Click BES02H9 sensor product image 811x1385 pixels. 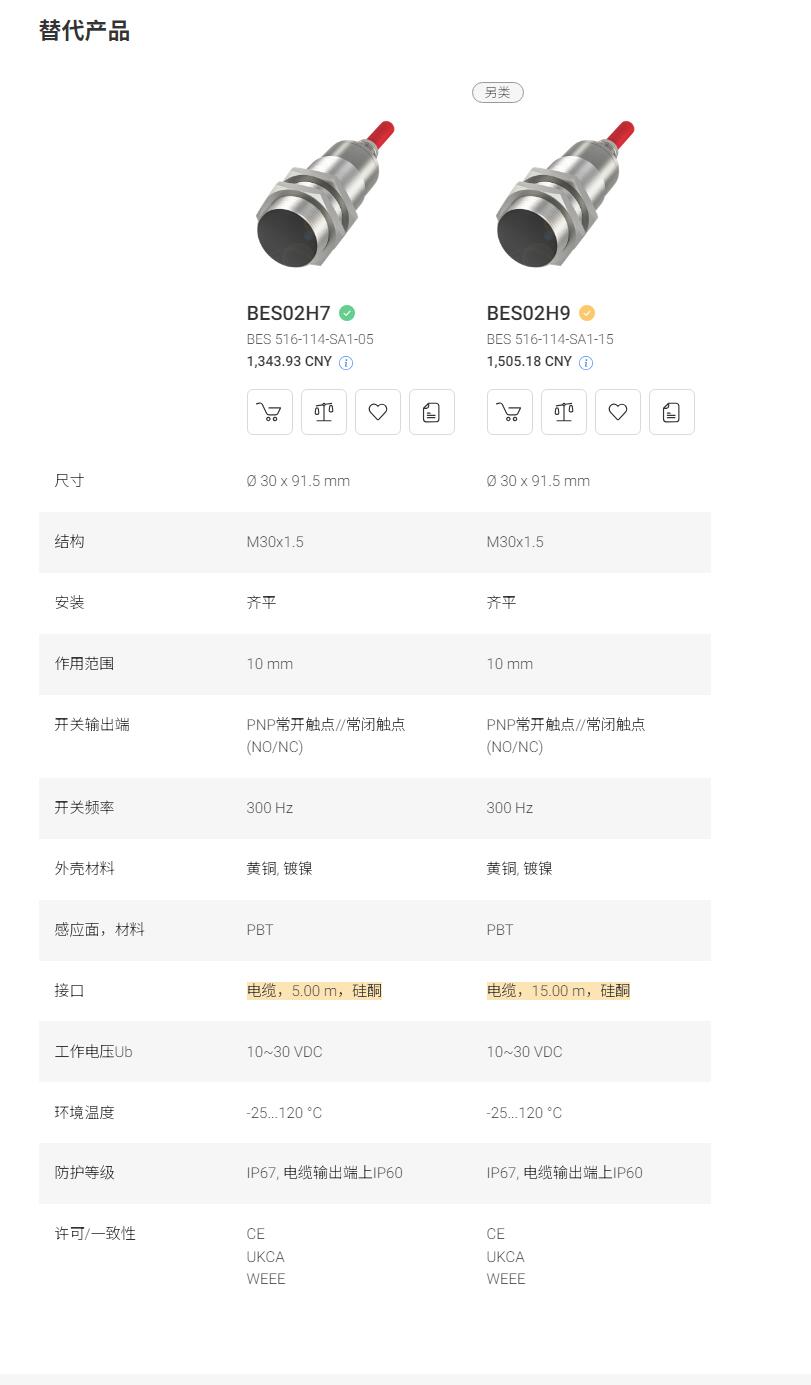click(564, 194)
